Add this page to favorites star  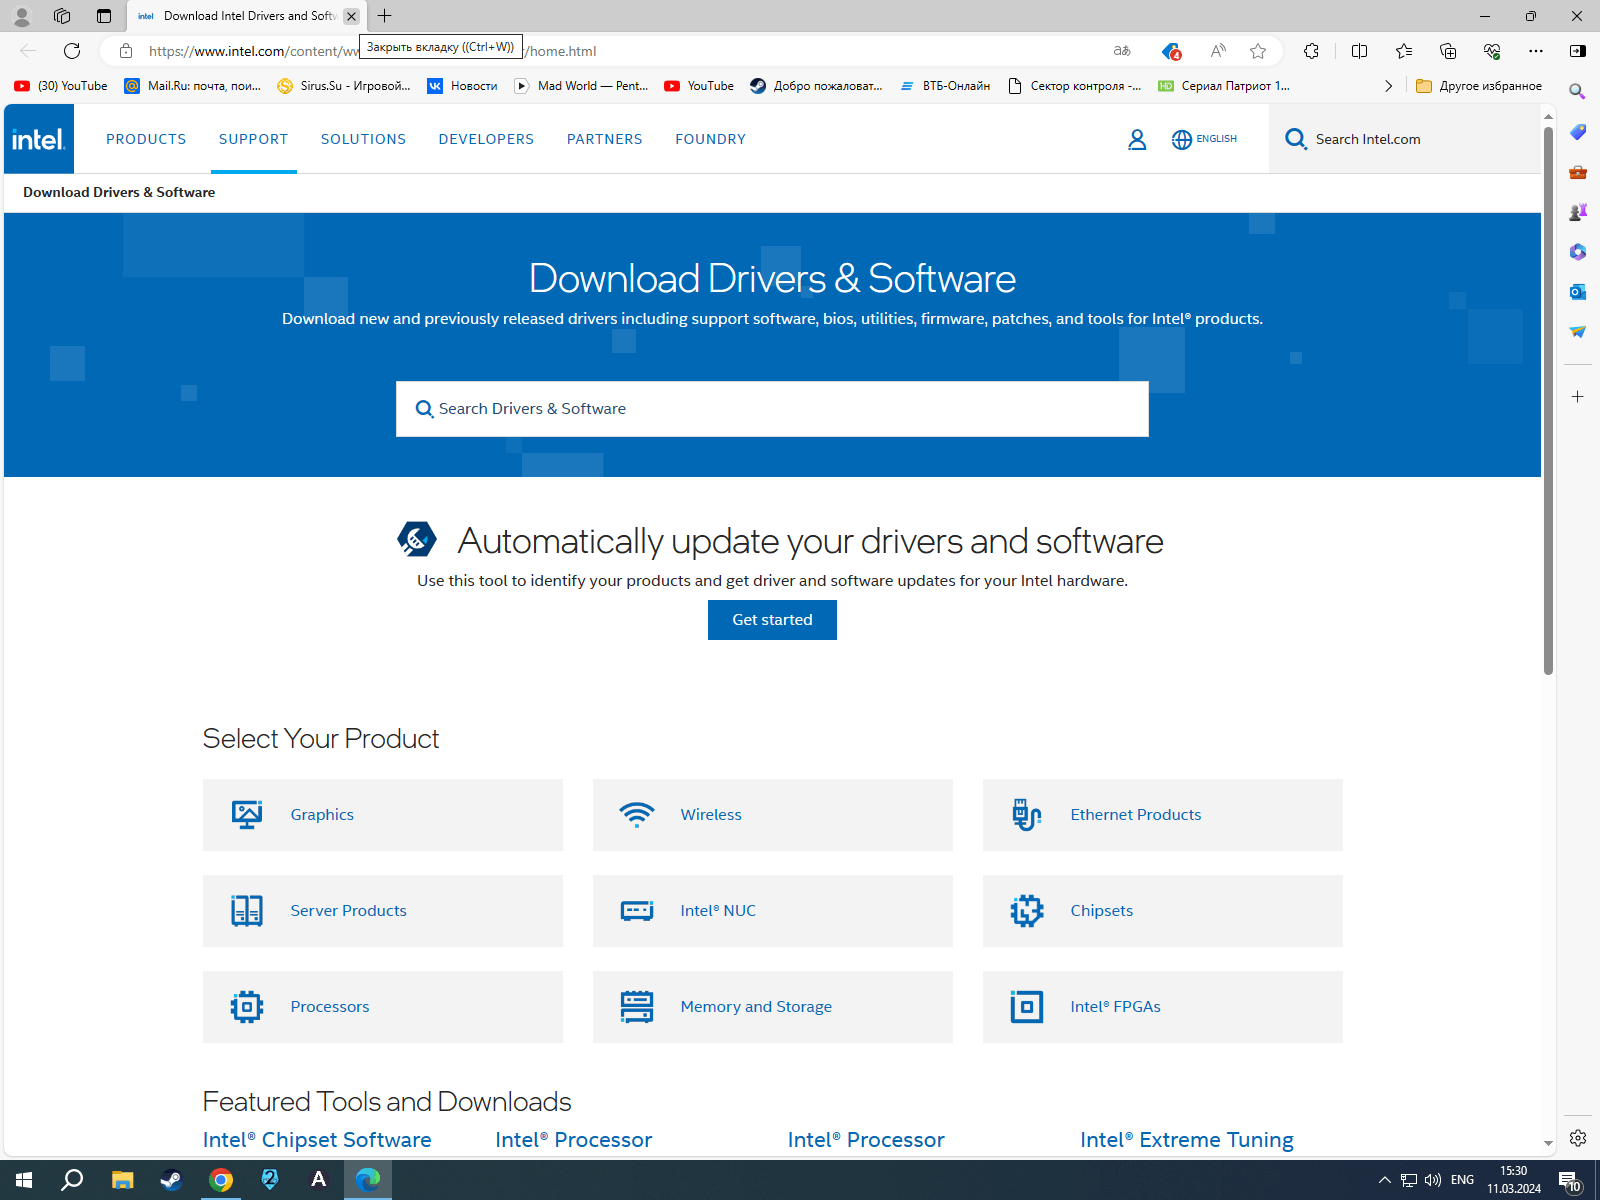coord(1258,51)
